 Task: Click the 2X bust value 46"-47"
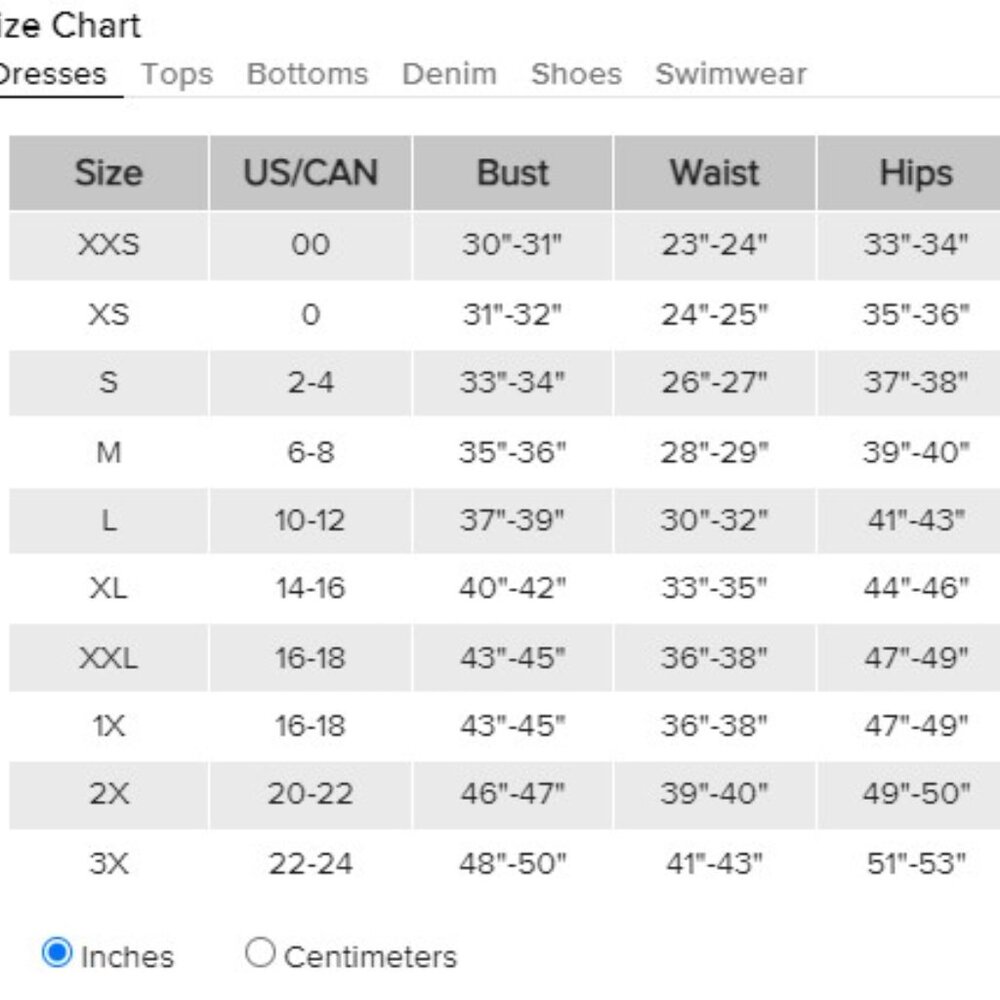tap(513, 794)
